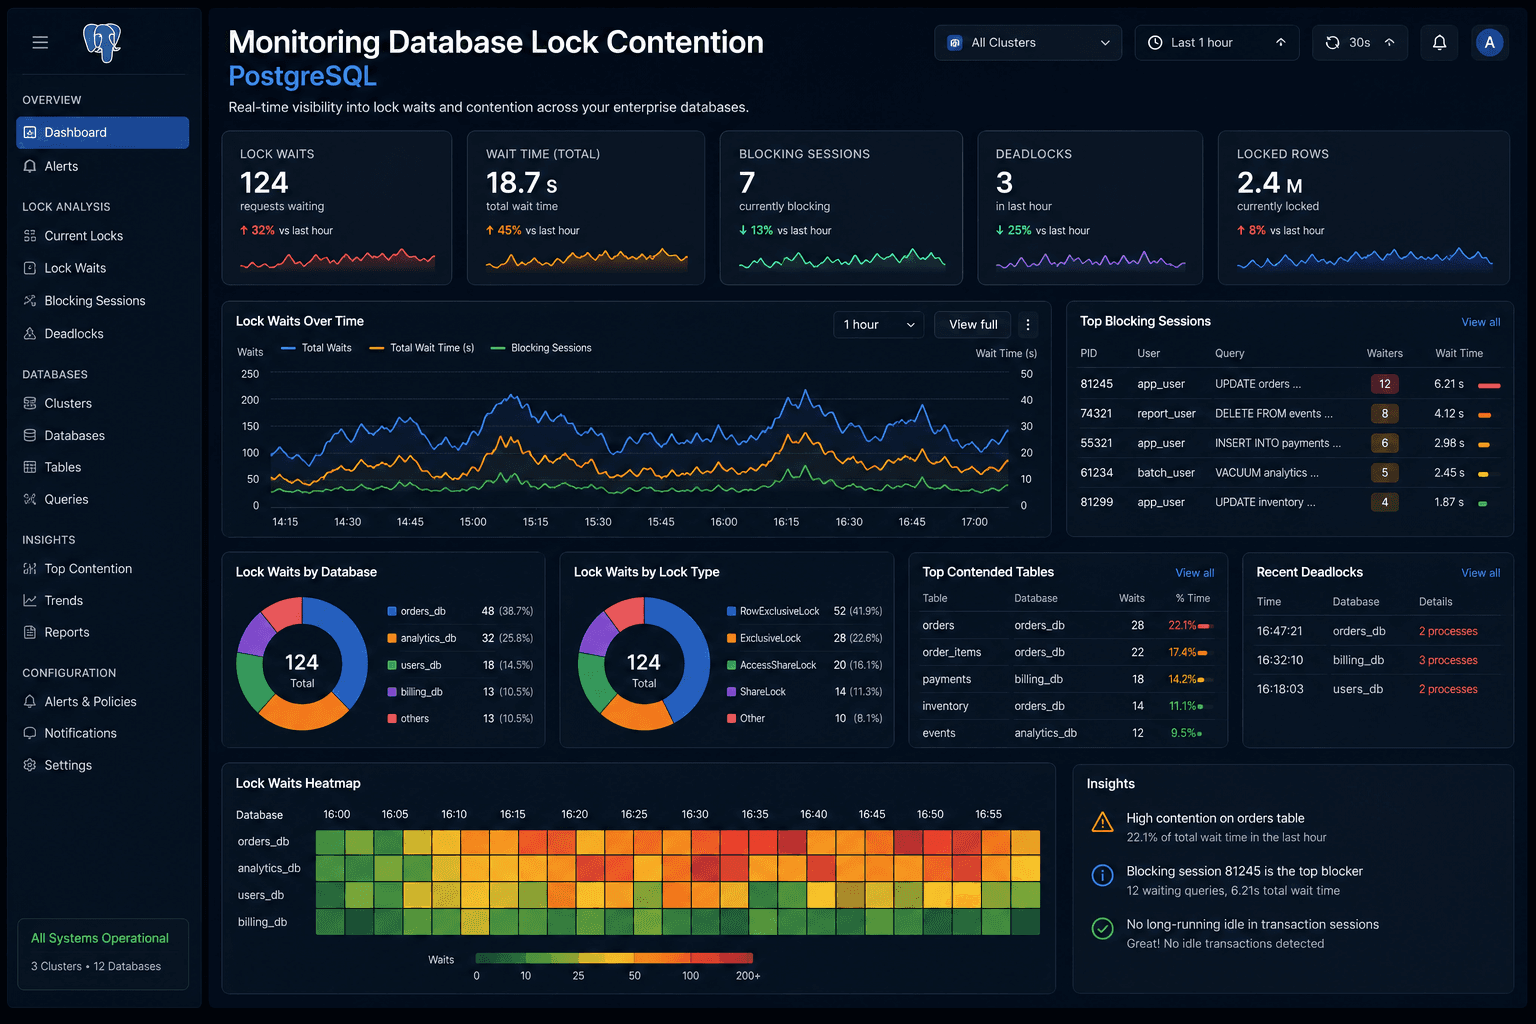The width and height of the screenshot is (1536, 1024).
Task: Select the payments row in Top Contended Tables
Action: click(1067, 679)
